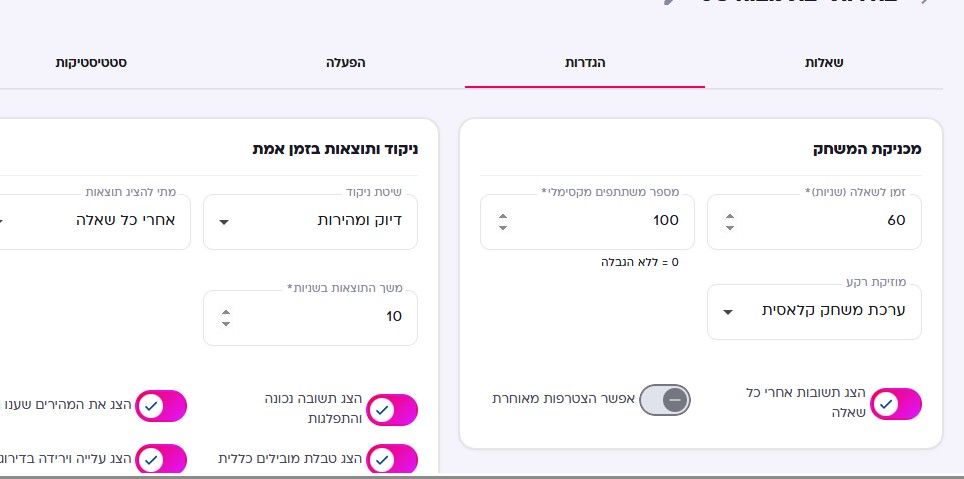
Task: Decrease זמן לשאלה seconds with down arrow
Action: tap(730, 228)
